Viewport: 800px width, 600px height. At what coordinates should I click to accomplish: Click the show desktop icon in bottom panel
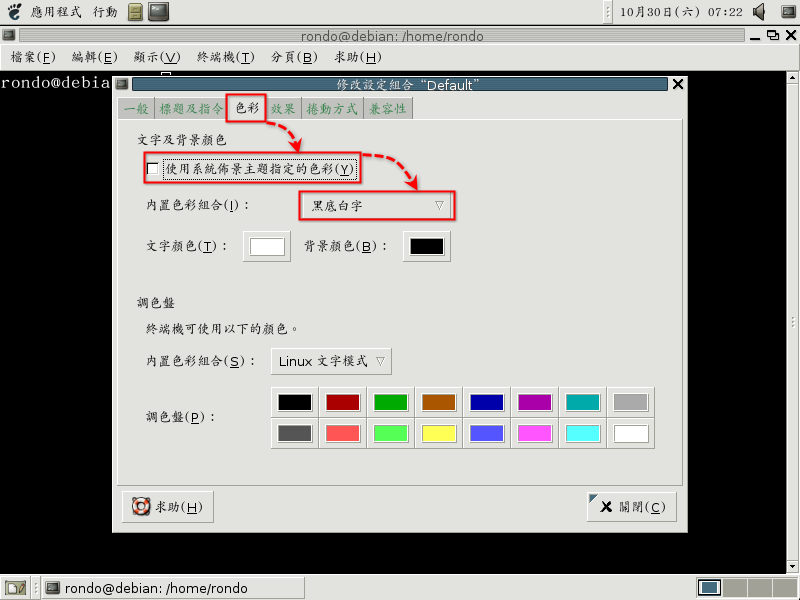15,588
